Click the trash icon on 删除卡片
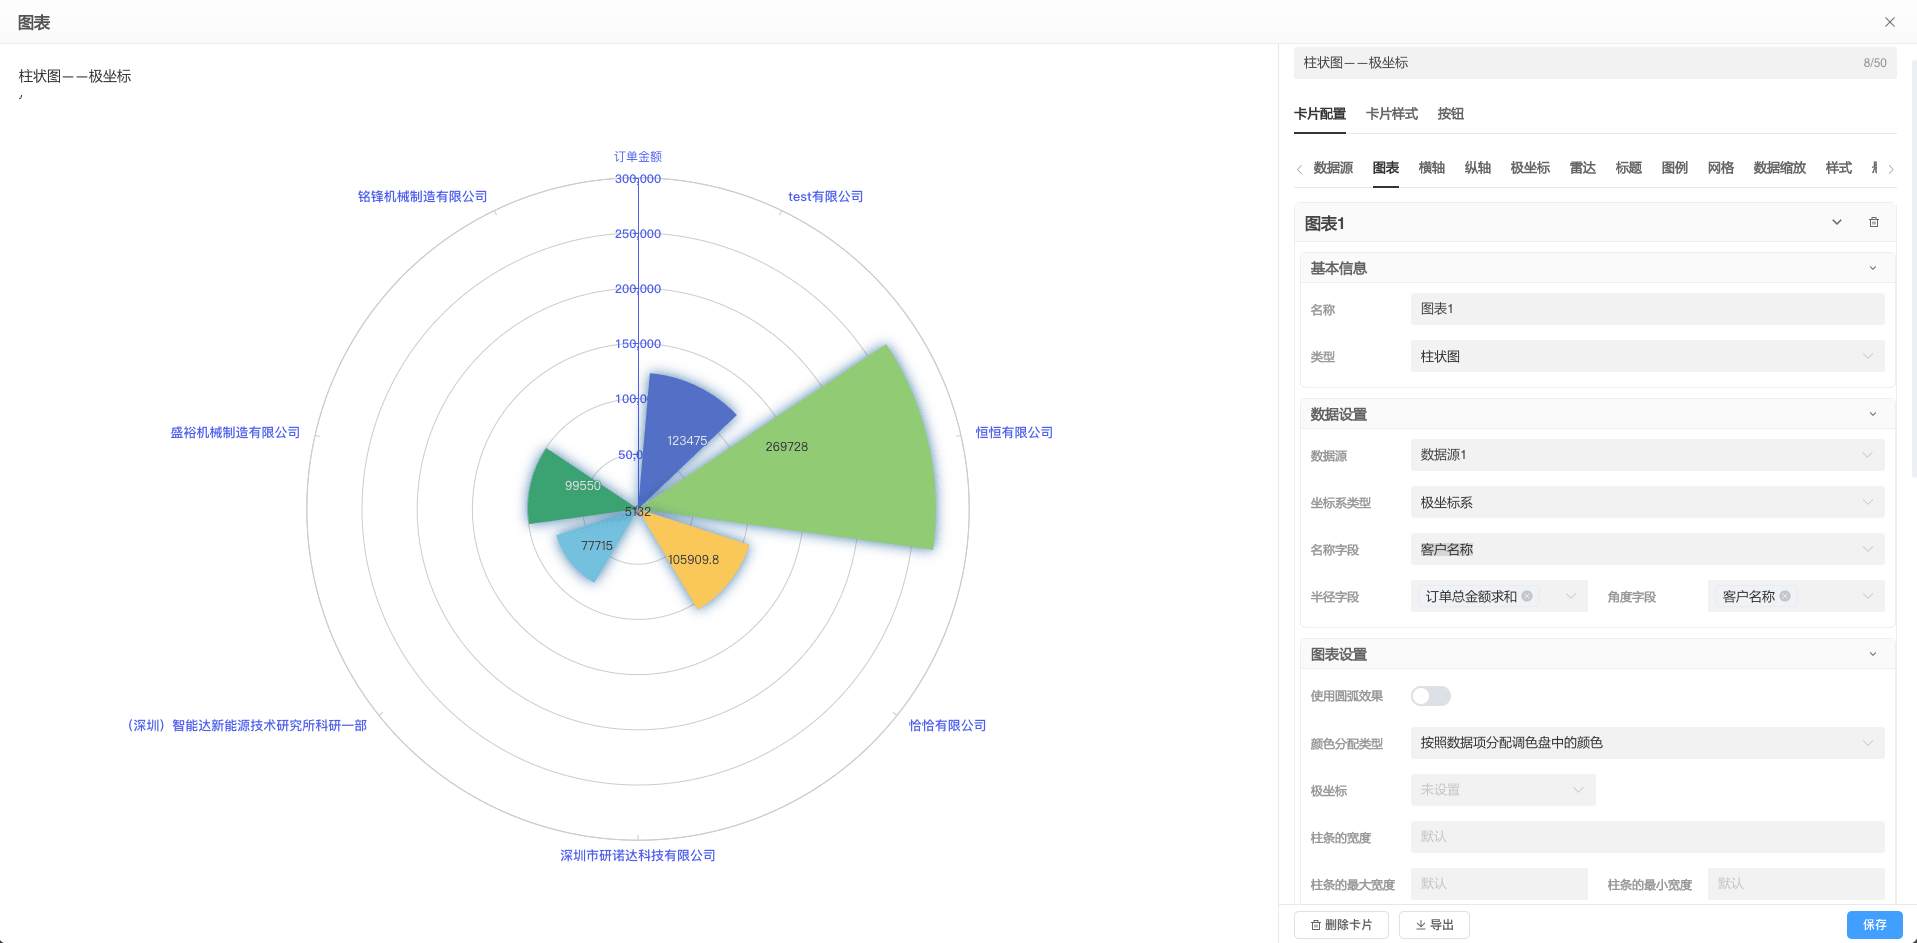This screenshot has width=1917, height=943. [1315, 924]
